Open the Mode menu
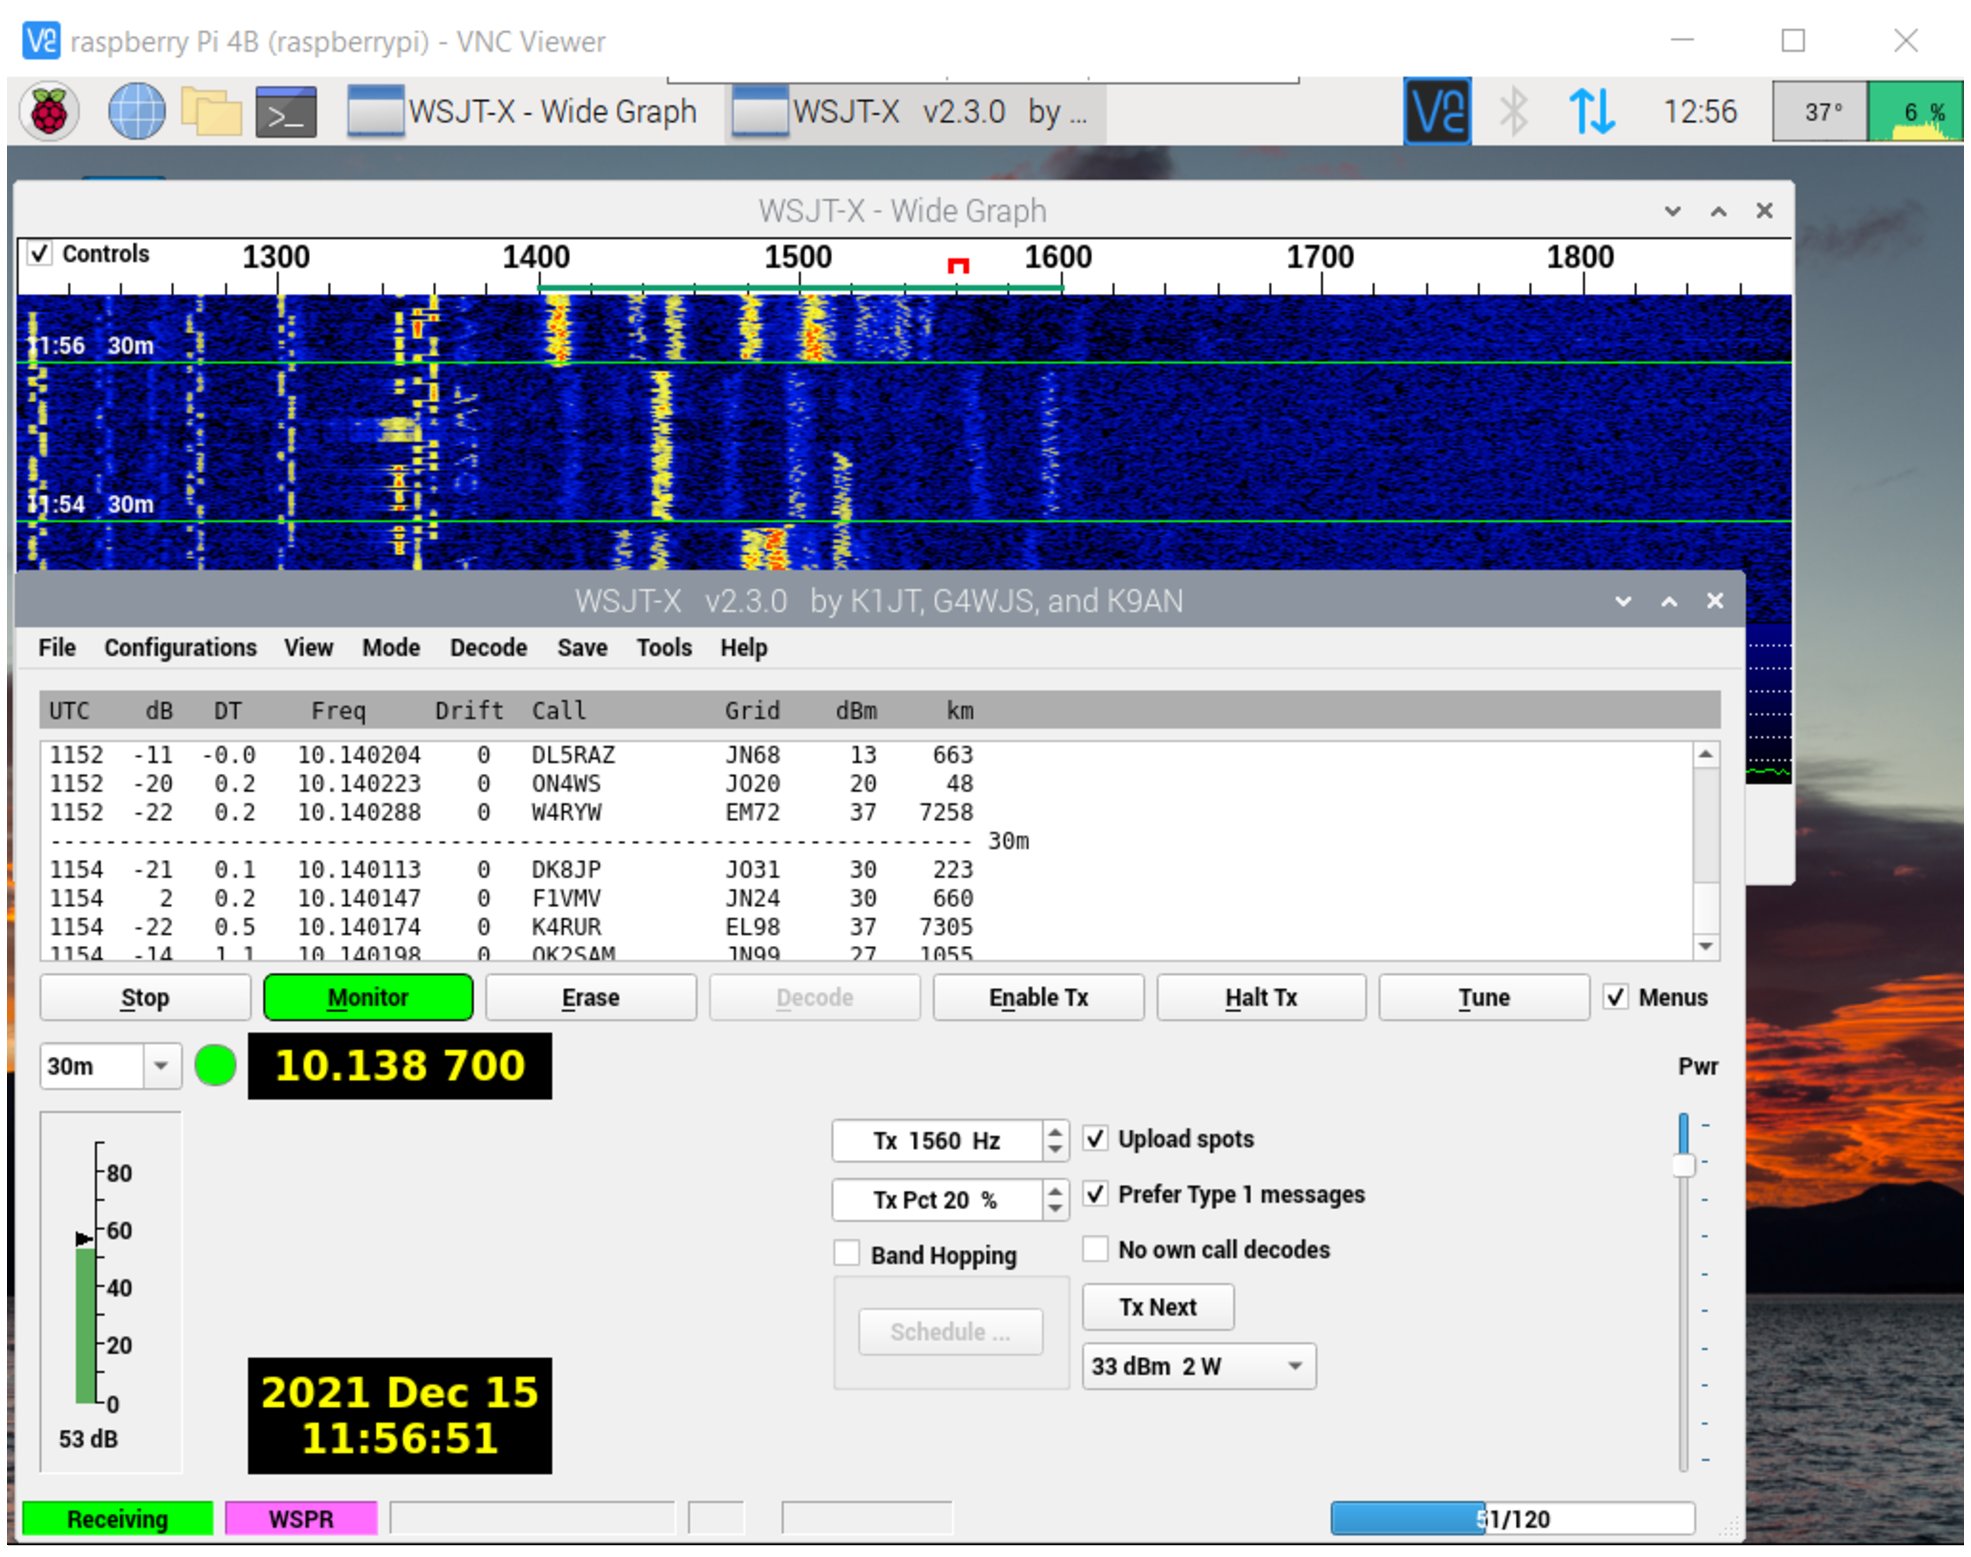The height and width of the screenshot is (1557, 1971). pyautogui.click(x=391, y=648)
